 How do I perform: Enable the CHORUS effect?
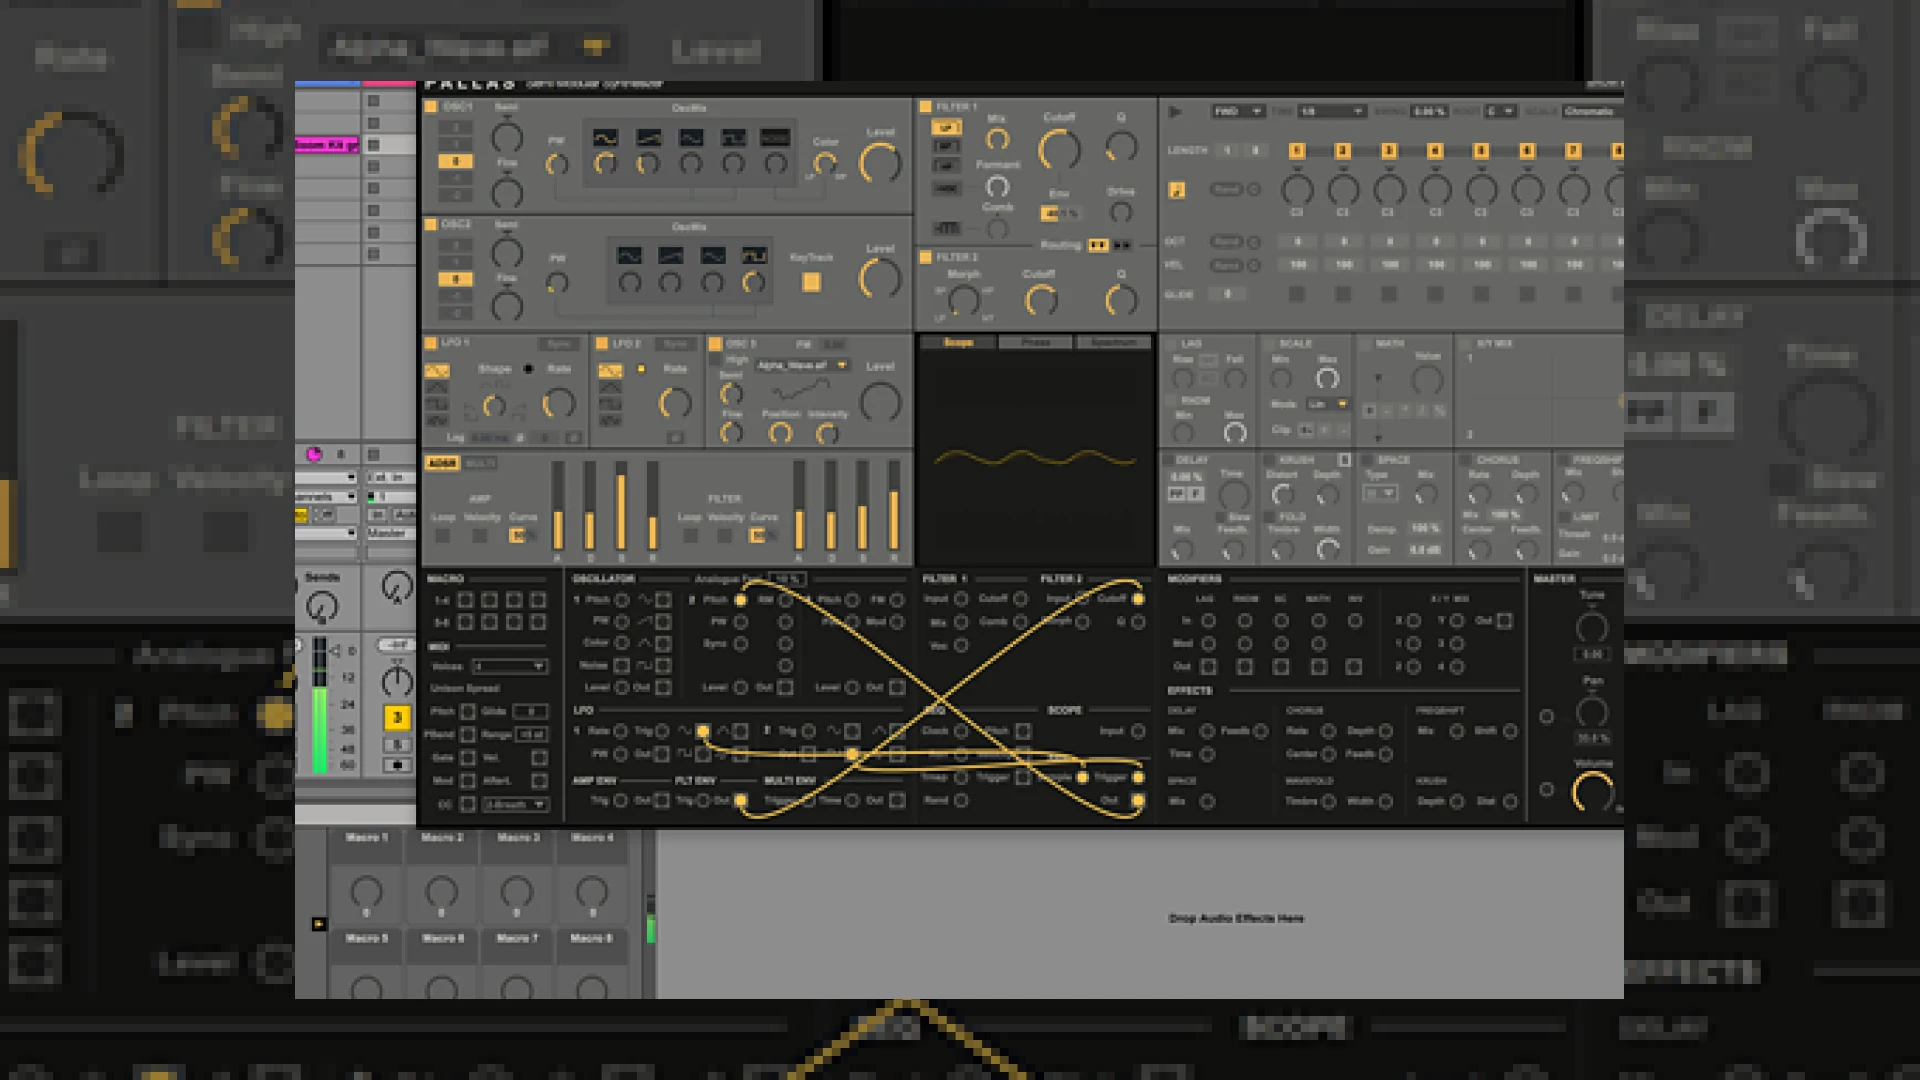[1465, 460]
